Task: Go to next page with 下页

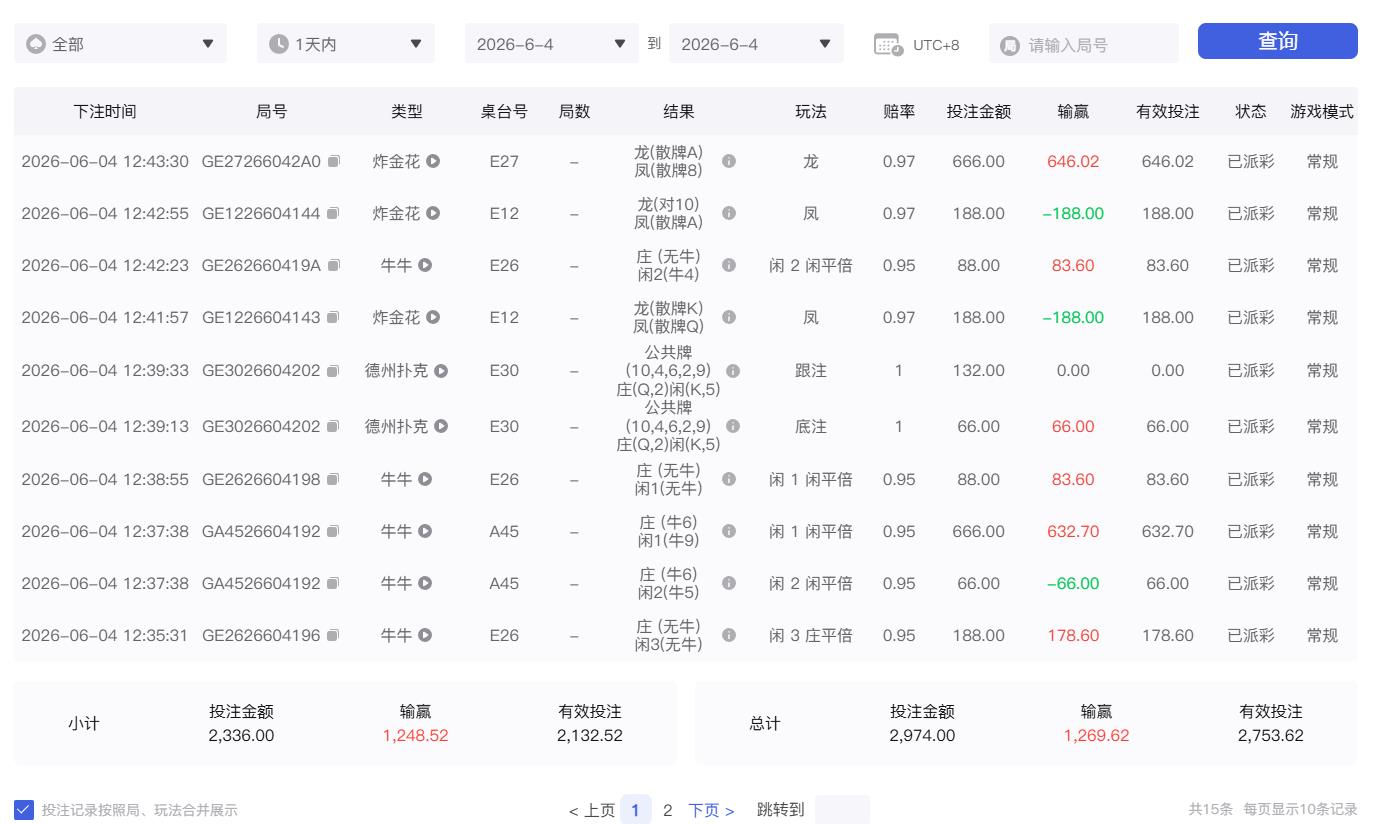Action: (711, 810)
